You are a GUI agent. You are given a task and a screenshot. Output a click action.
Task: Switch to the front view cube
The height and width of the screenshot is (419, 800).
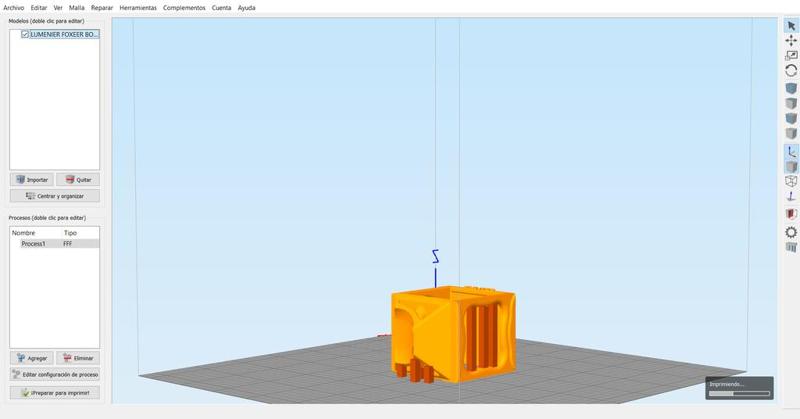pos(791,118)
